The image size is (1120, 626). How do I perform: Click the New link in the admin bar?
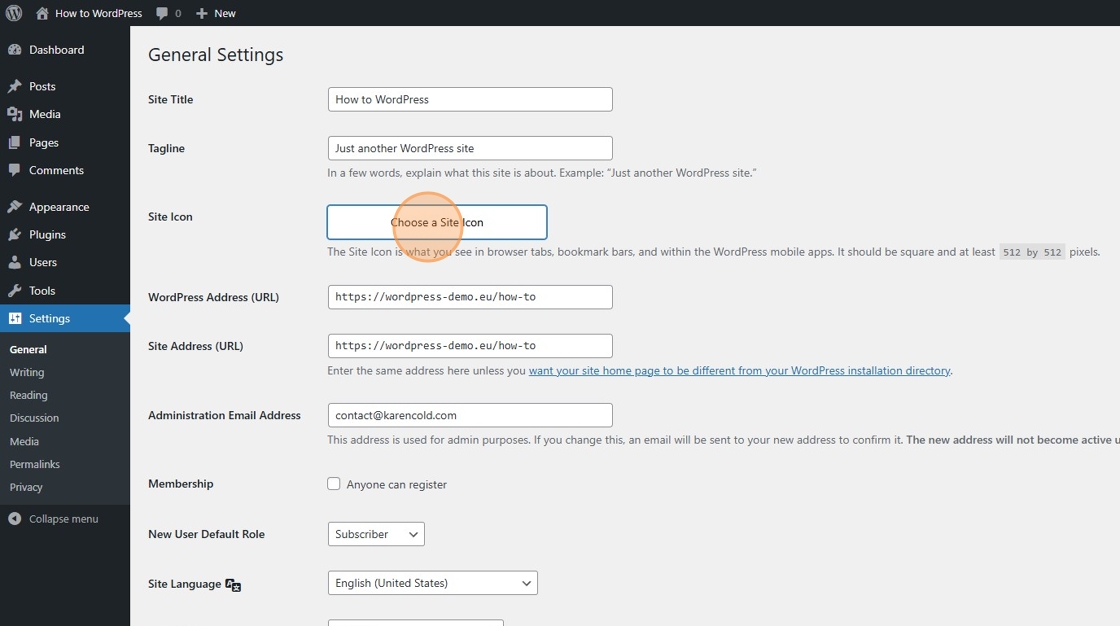(224, 13)
